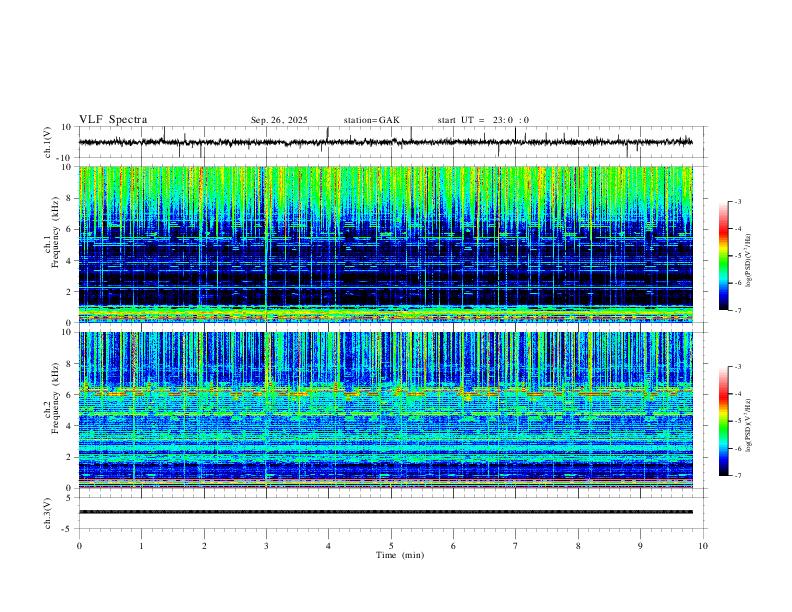The height and width of the screenshot is (612, 792).
Task: Click the "VLF Spectra" plot title
Action: [x=113, y=120]
